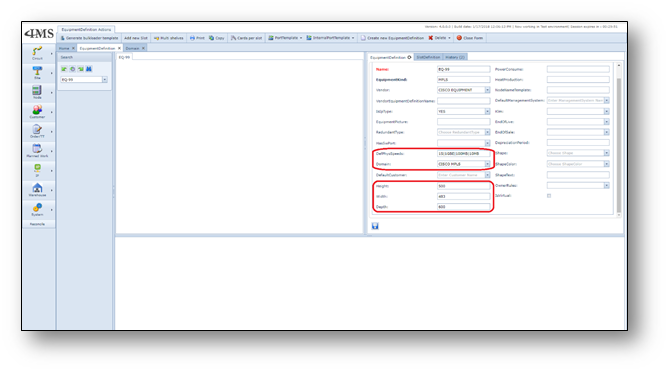
Task: Expand the RedundantType dropdown
Action: 487,132
